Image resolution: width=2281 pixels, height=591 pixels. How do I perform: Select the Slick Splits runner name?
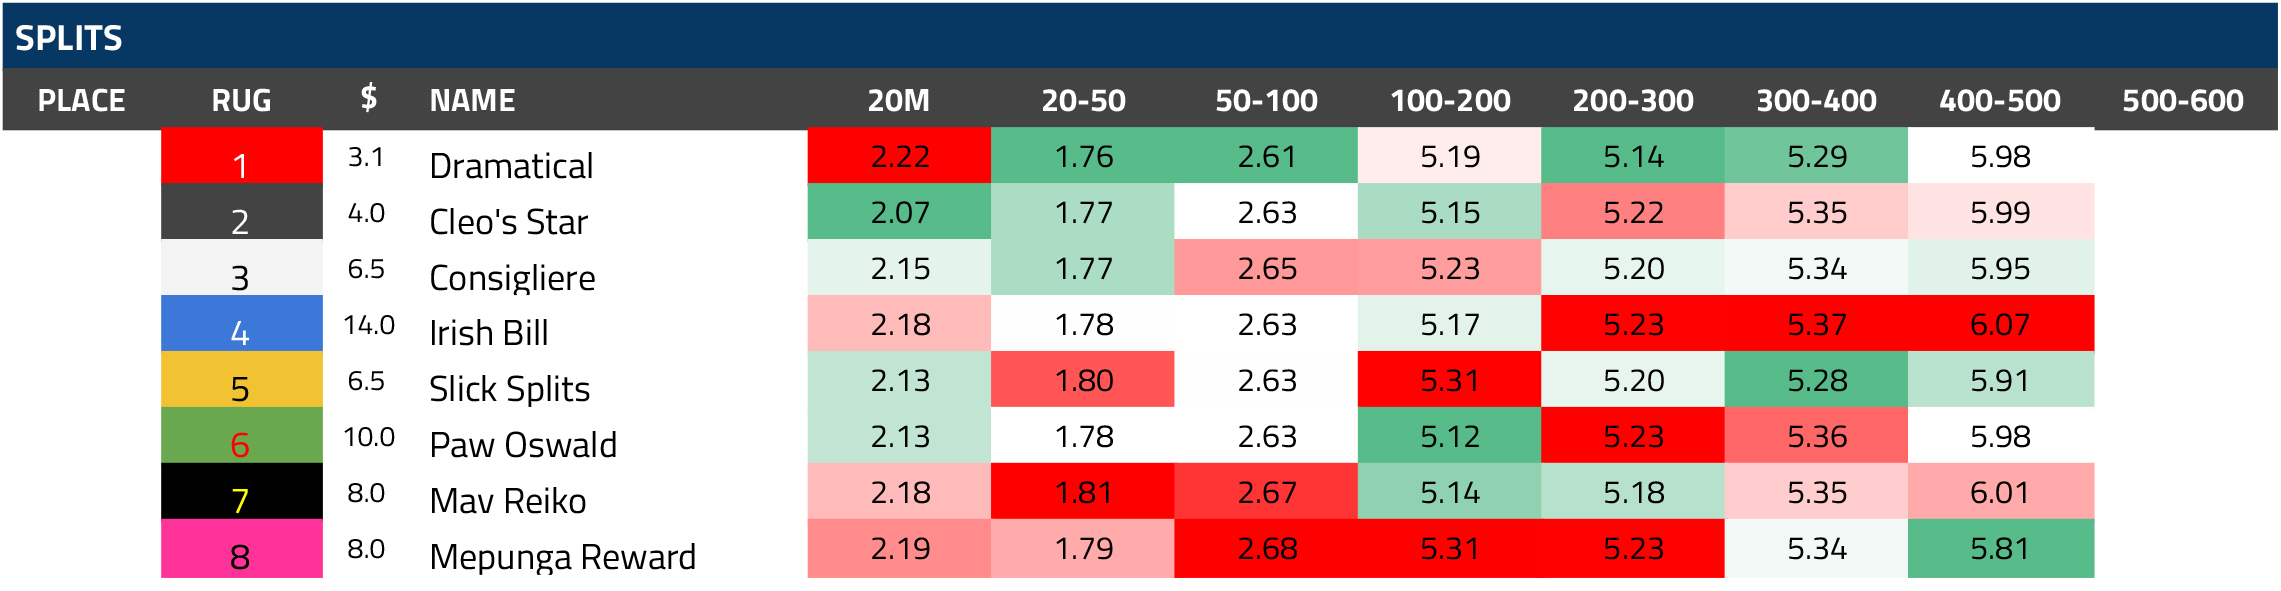pos(509,389)
